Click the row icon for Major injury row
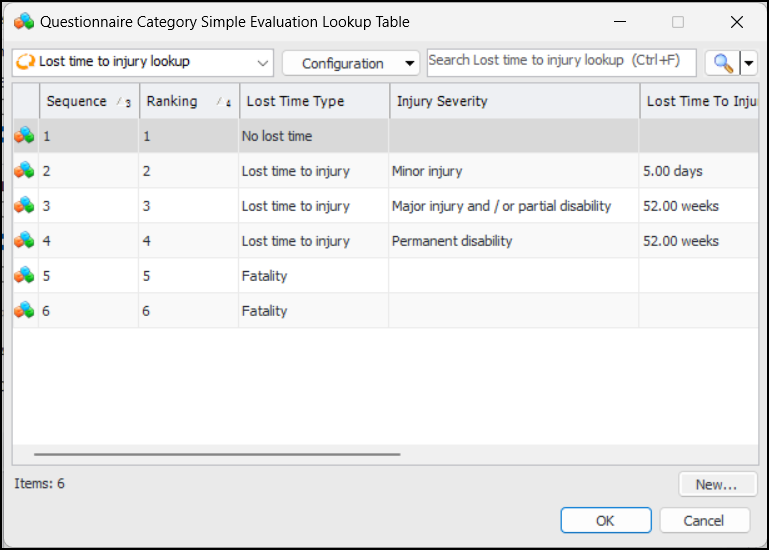Viewport: 769px width, 550px height. tap(25, 206)
